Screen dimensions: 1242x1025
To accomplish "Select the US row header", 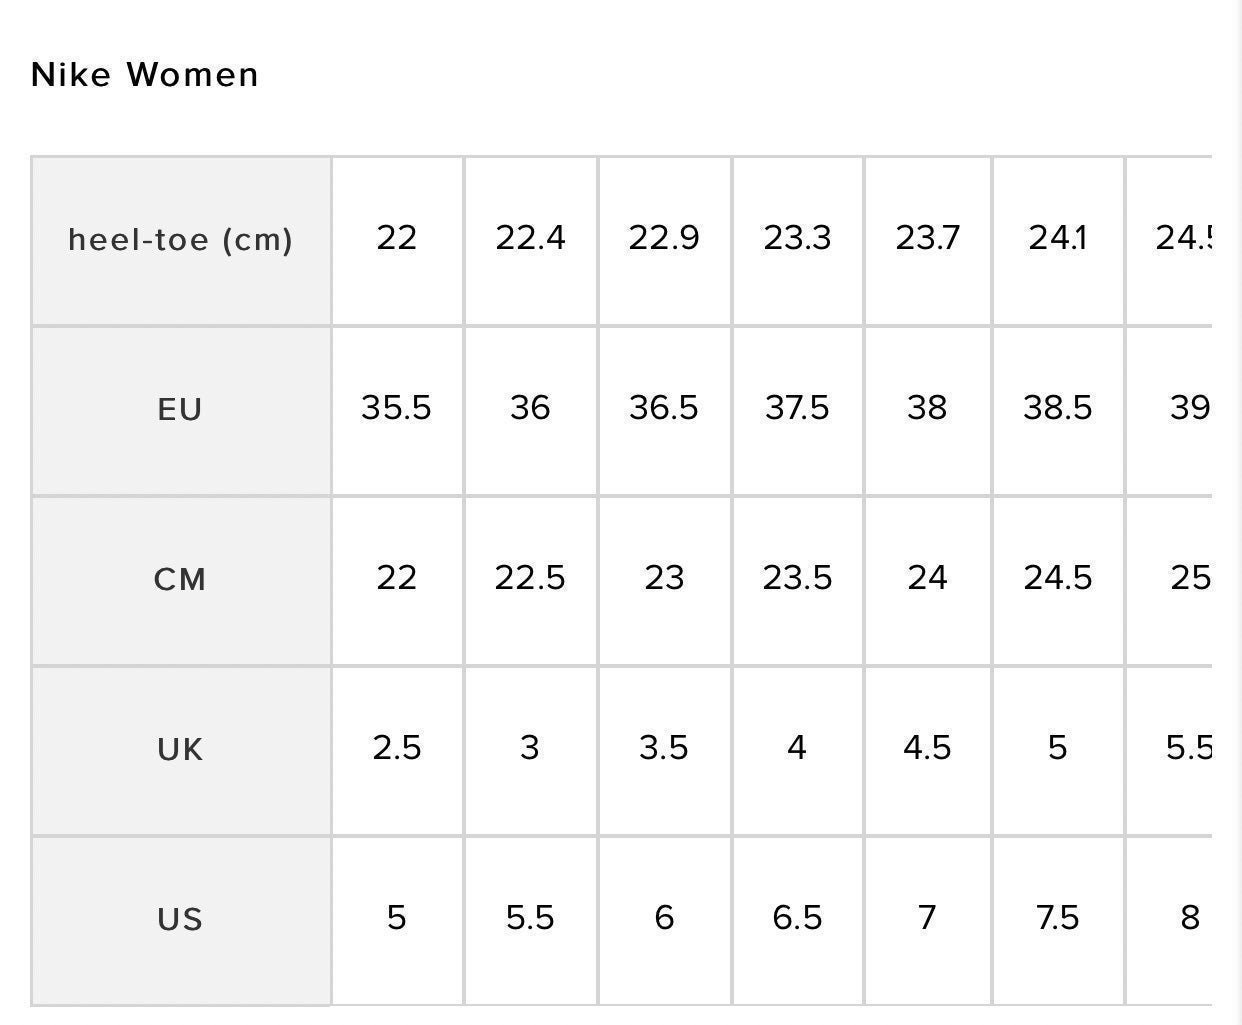I will [181, 921].
